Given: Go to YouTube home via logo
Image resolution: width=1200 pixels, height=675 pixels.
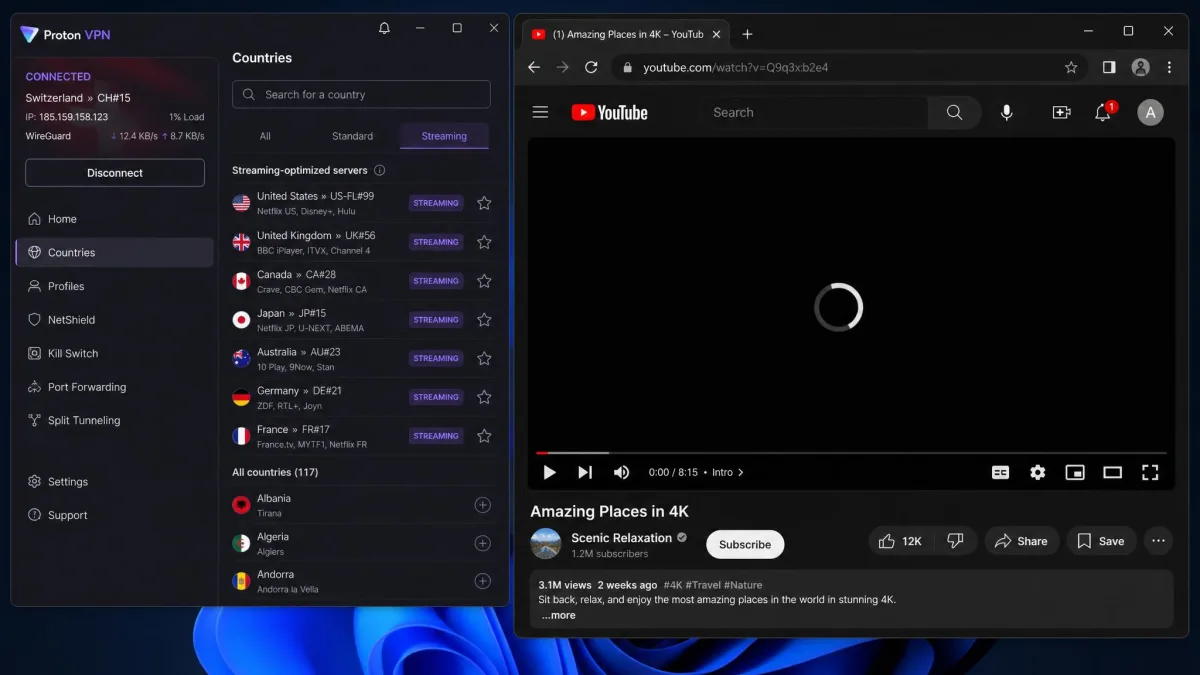Looking at the screenshot, I should coord(609,113).
